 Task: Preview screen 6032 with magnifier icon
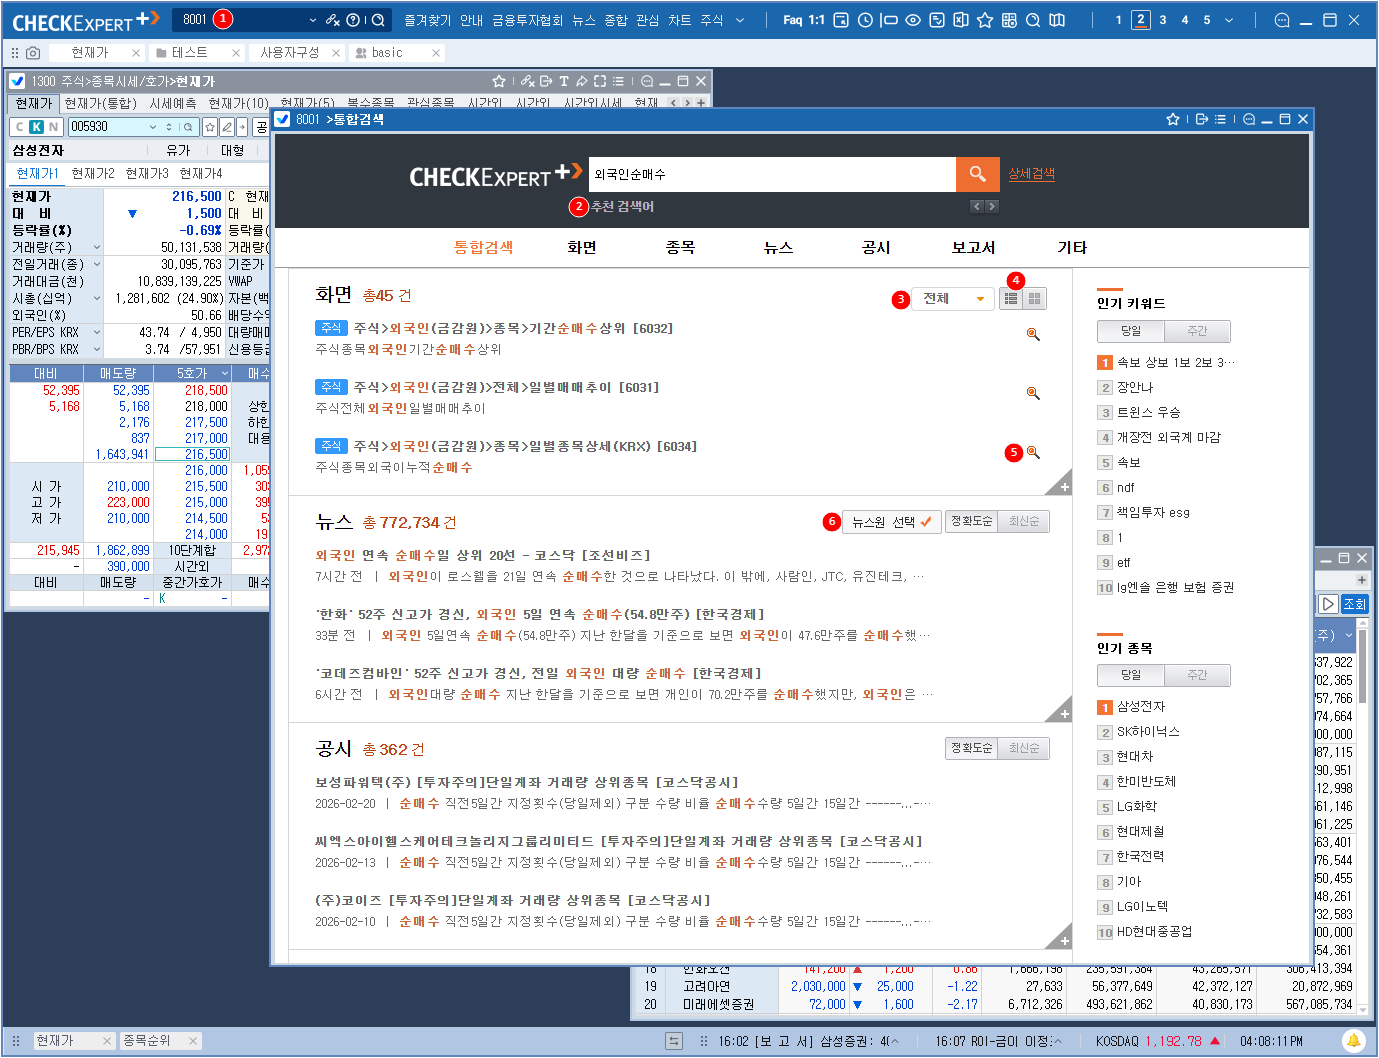click(1033, 335)
